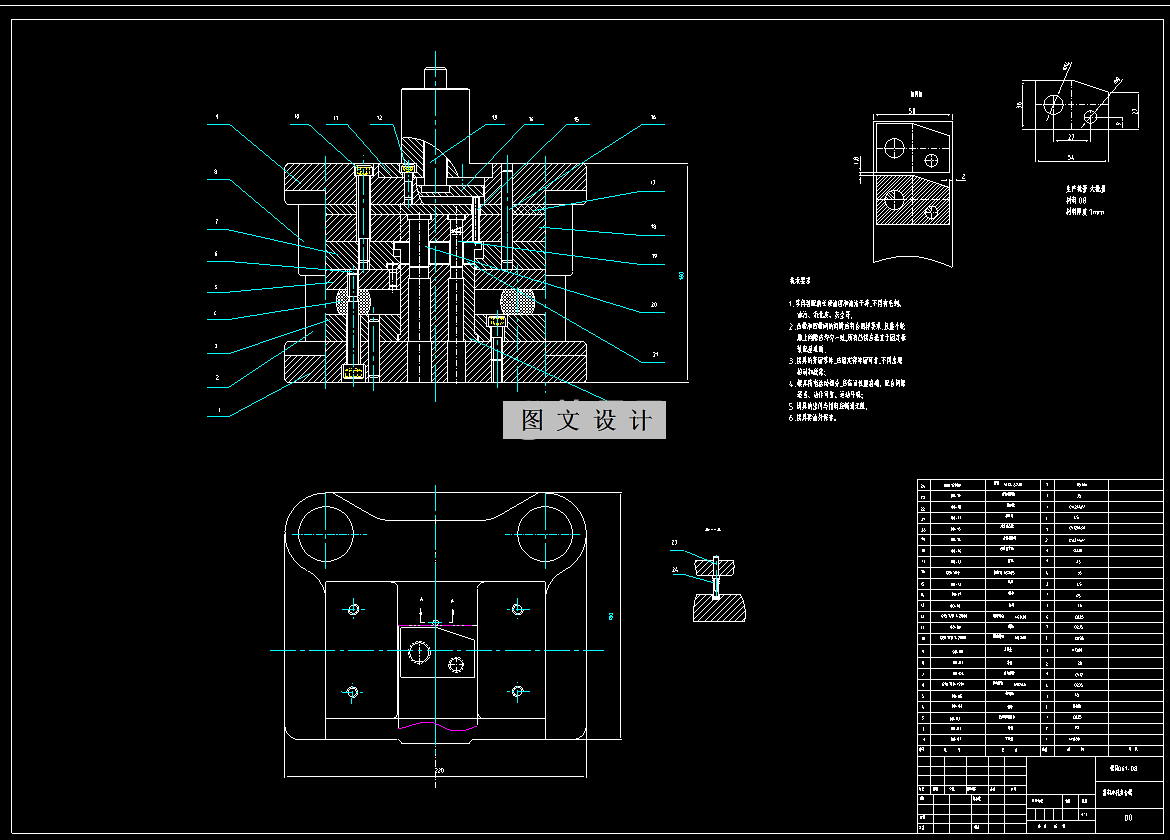Pick the hatched lower block in detail view
The height and width of the screenshot is (840, 1170).
click(719, 607)
